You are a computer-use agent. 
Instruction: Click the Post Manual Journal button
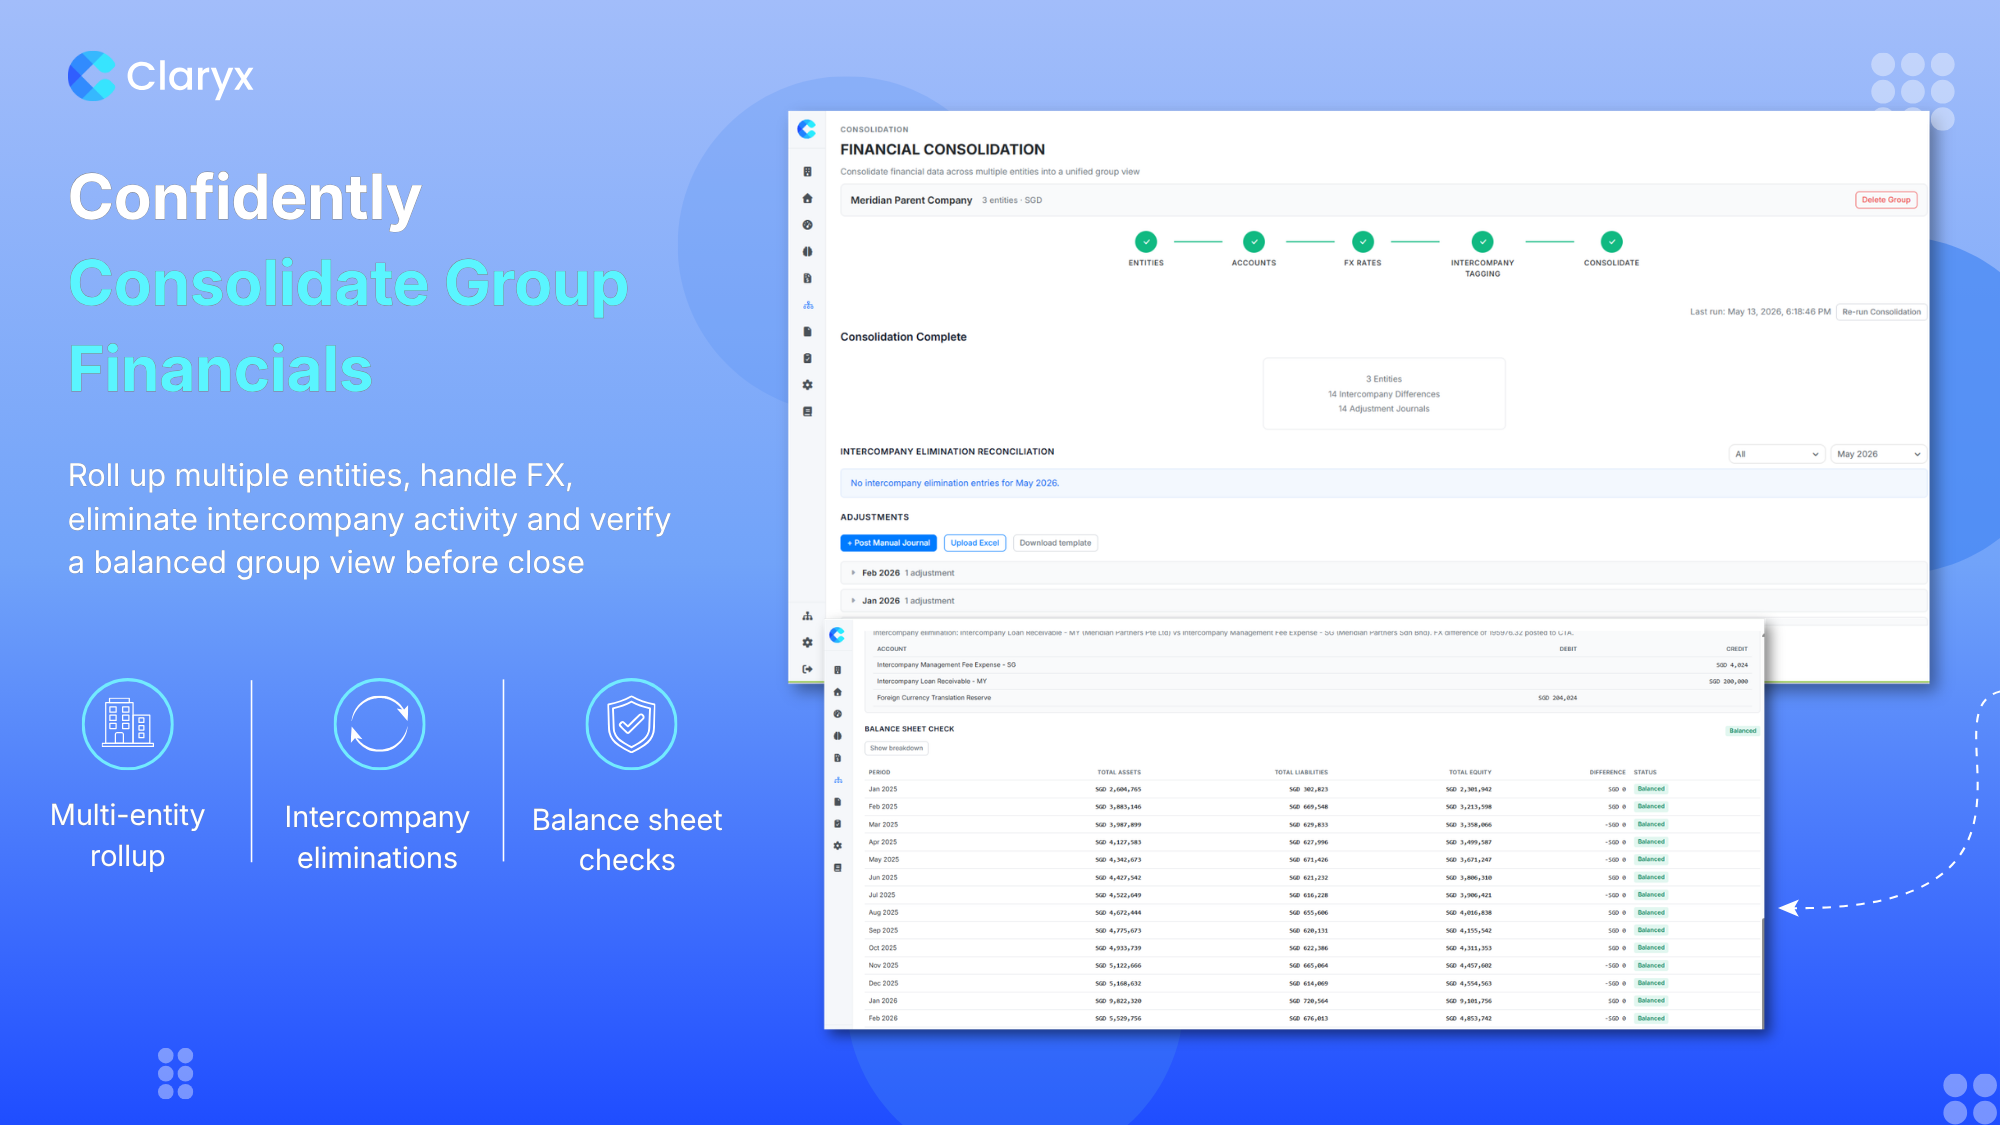[889, 543]
